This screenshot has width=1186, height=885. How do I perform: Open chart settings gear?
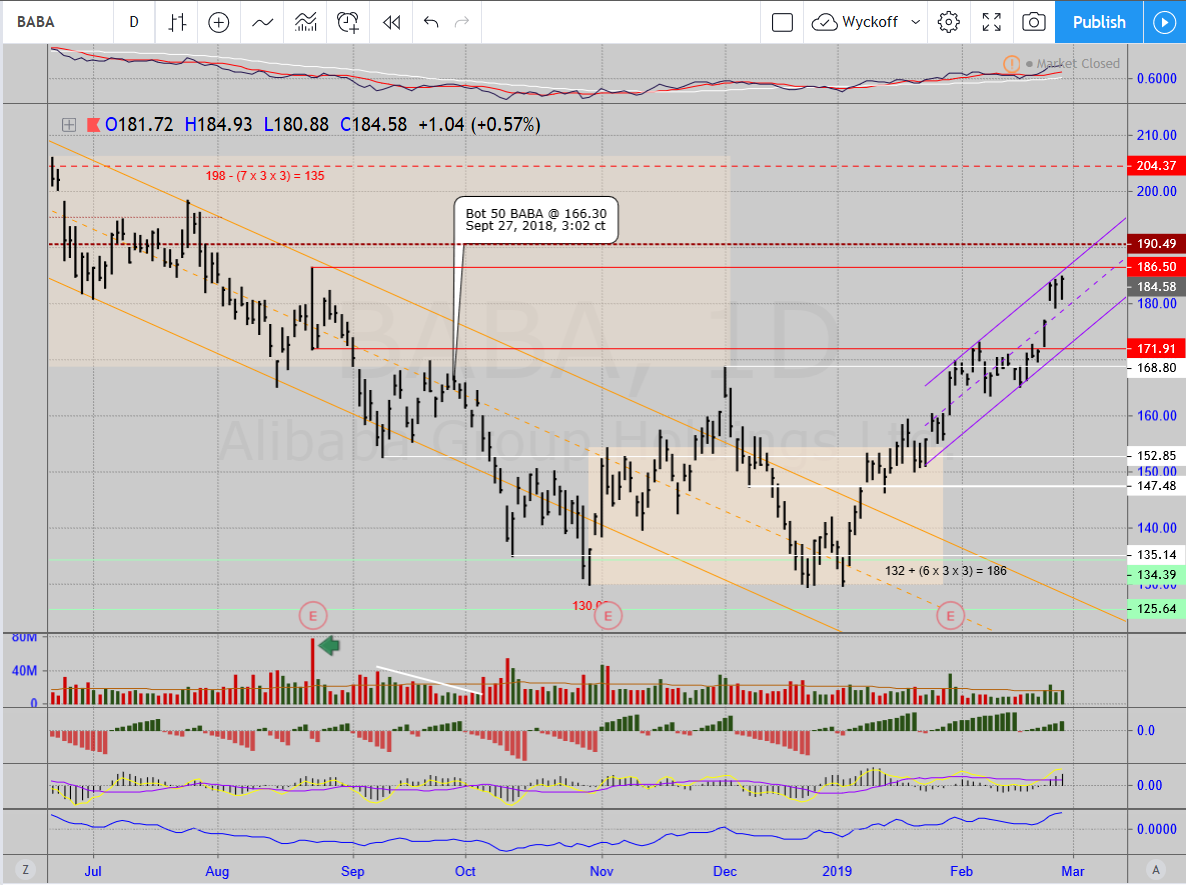(948, 22)
